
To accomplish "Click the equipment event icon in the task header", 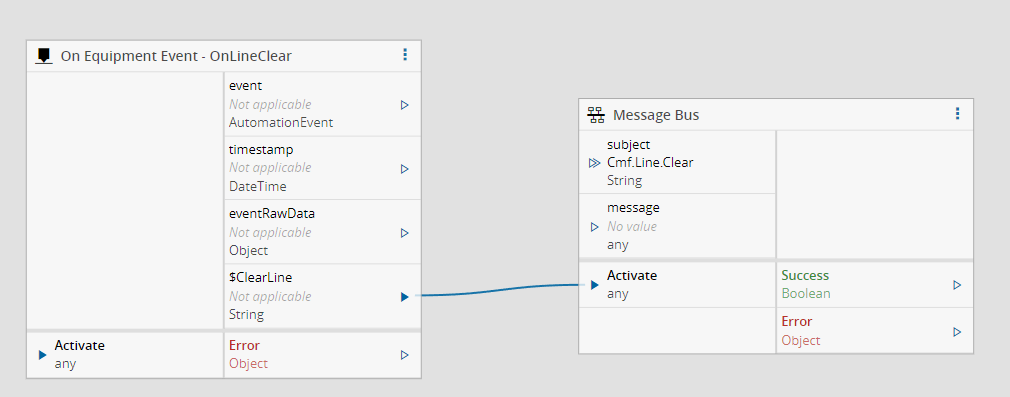I will pyautogui.click(x=44, y=55).
